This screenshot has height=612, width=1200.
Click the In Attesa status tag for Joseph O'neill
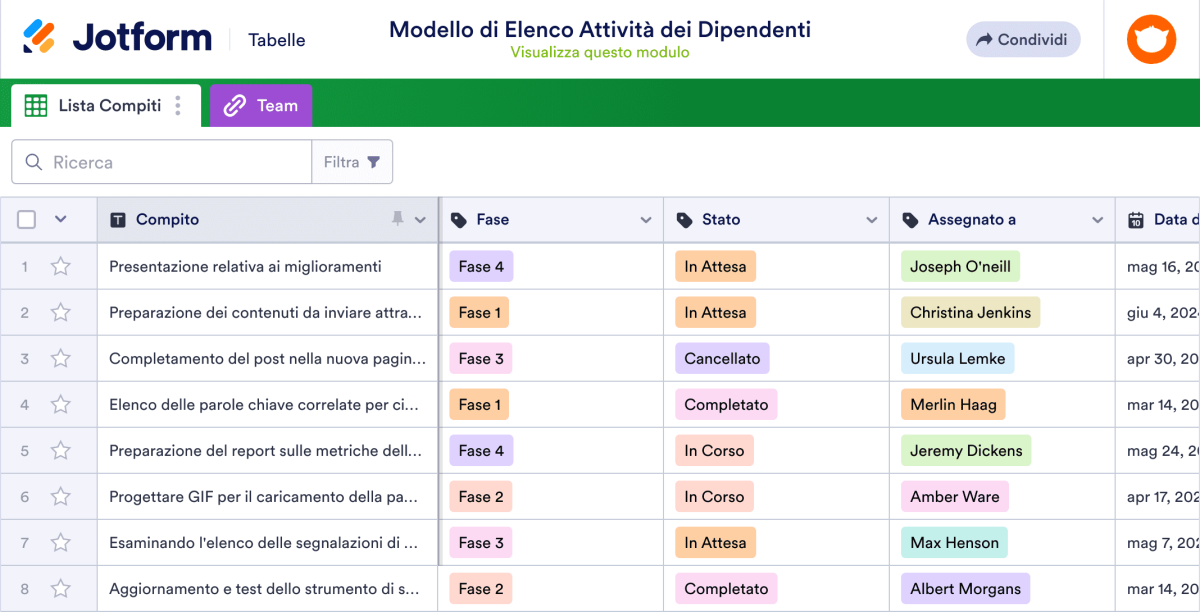715,266
